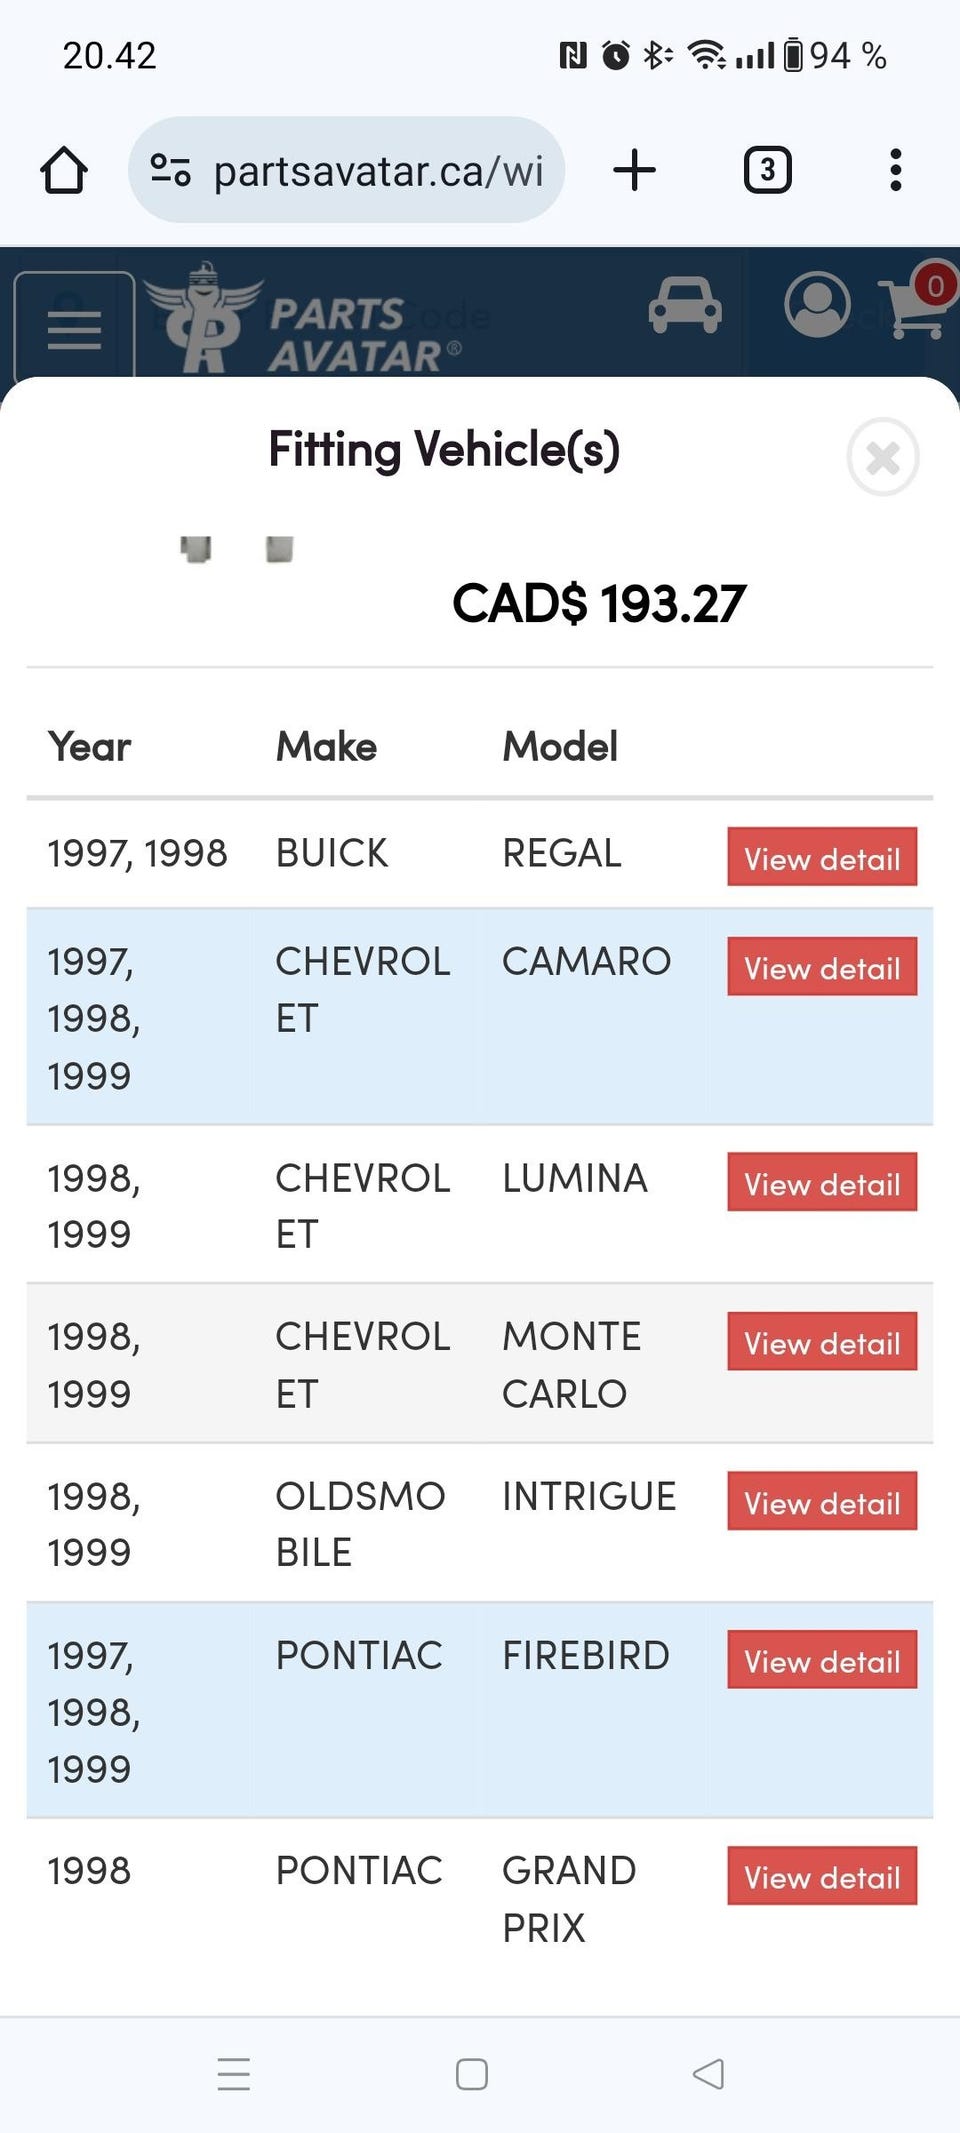View detail for Chevrolet Camaro

tap(822, 967)
